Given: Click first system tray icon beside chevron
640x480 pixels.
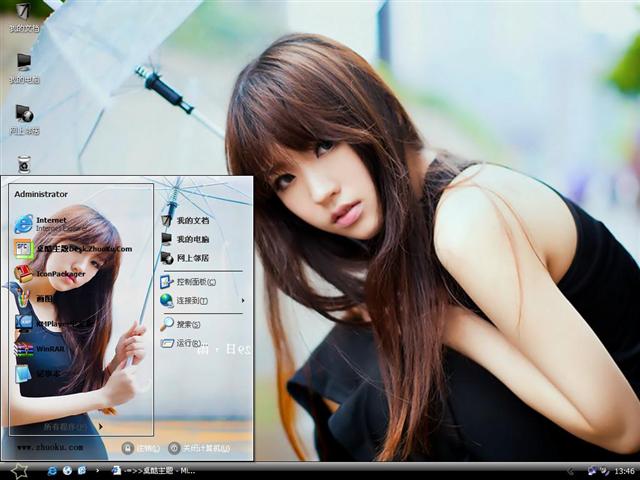Looking at the screenshot, I should tap(591, 471).
